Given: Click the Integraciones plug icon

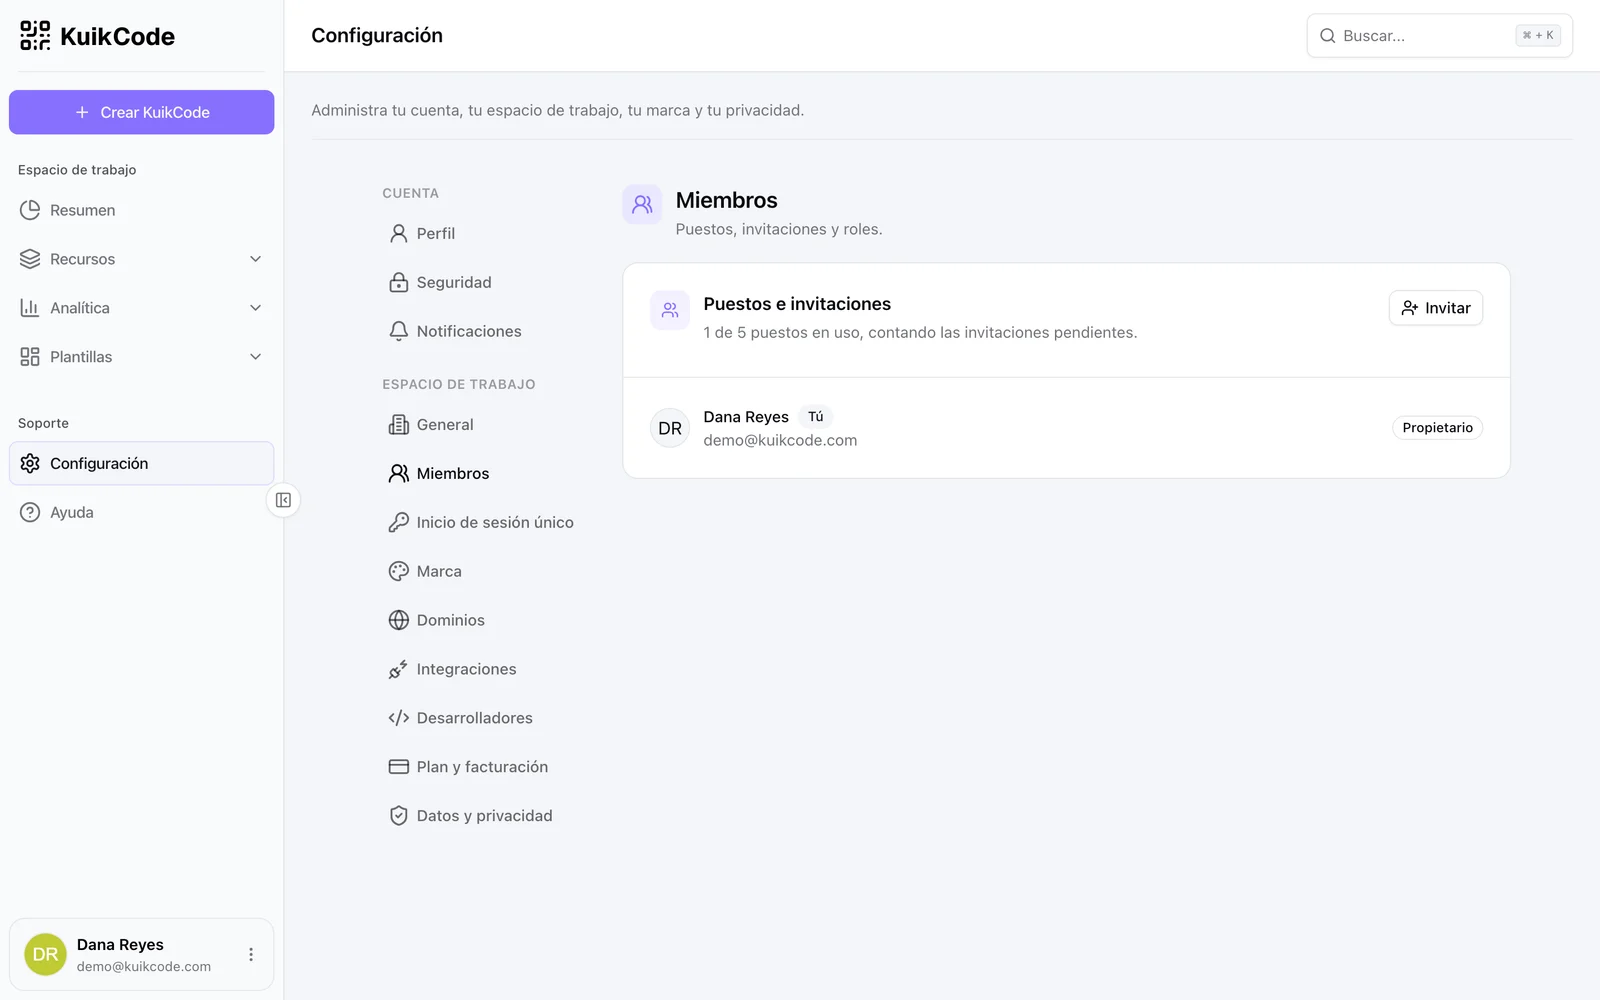Looking at the screenshot, I should point(398,669).
